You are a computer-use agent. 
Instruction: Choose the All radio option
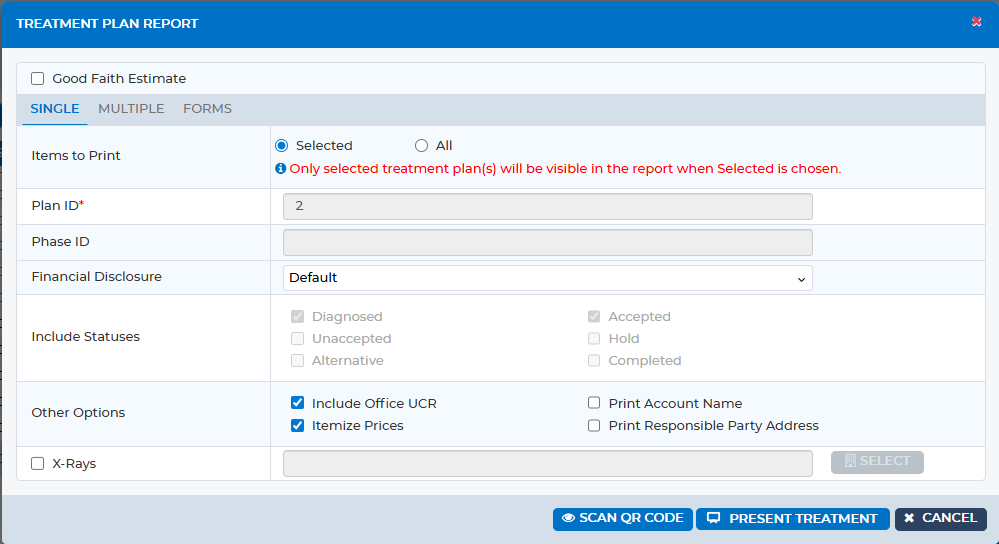point(421,146)
